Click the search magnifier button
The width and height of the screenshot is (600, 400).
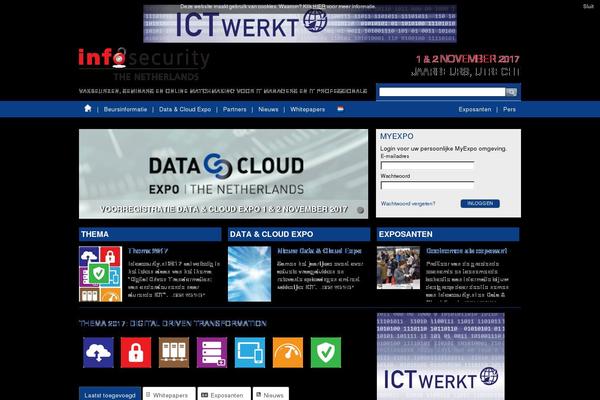point(511,92)
